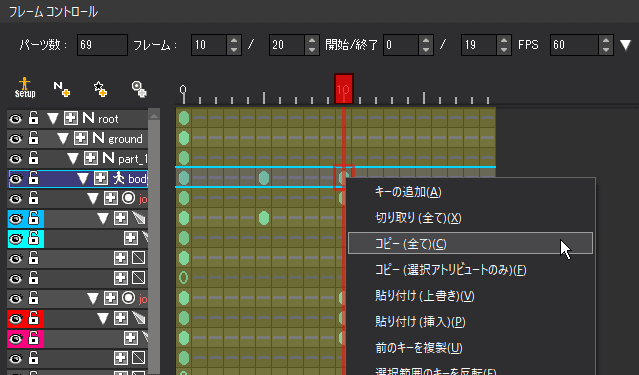Open the dropdown triangle next to FPS
Image resolution: width=639 pixels, height=375 pixels.
[626, 45]
